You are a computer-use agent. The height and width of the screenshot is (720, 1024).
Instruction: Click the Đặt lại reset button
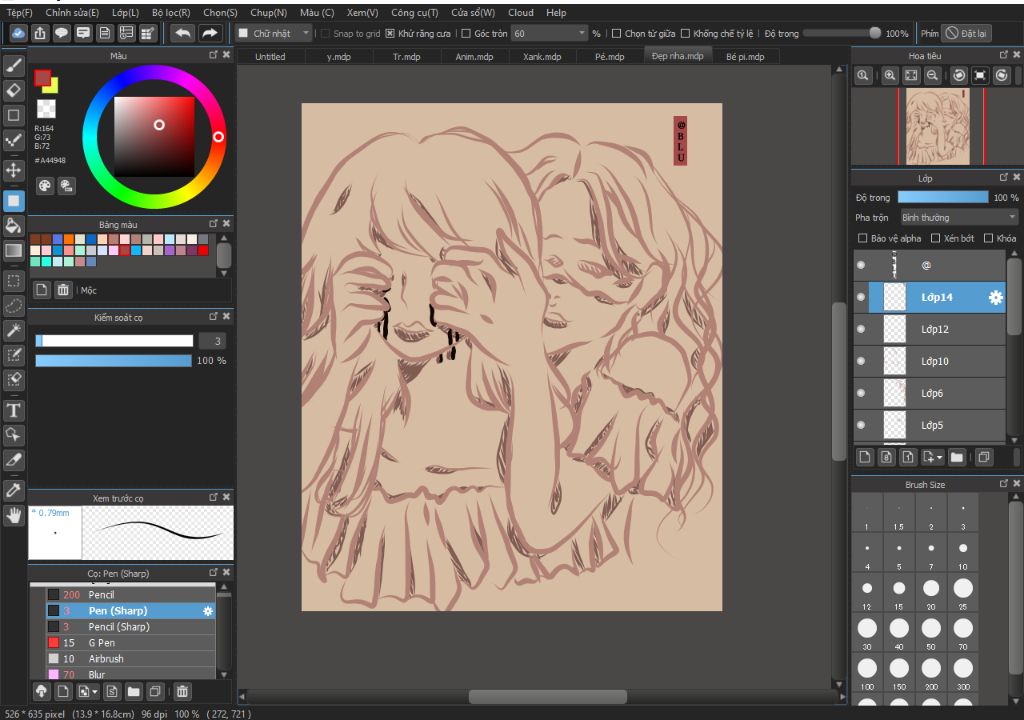coord(967,33)
